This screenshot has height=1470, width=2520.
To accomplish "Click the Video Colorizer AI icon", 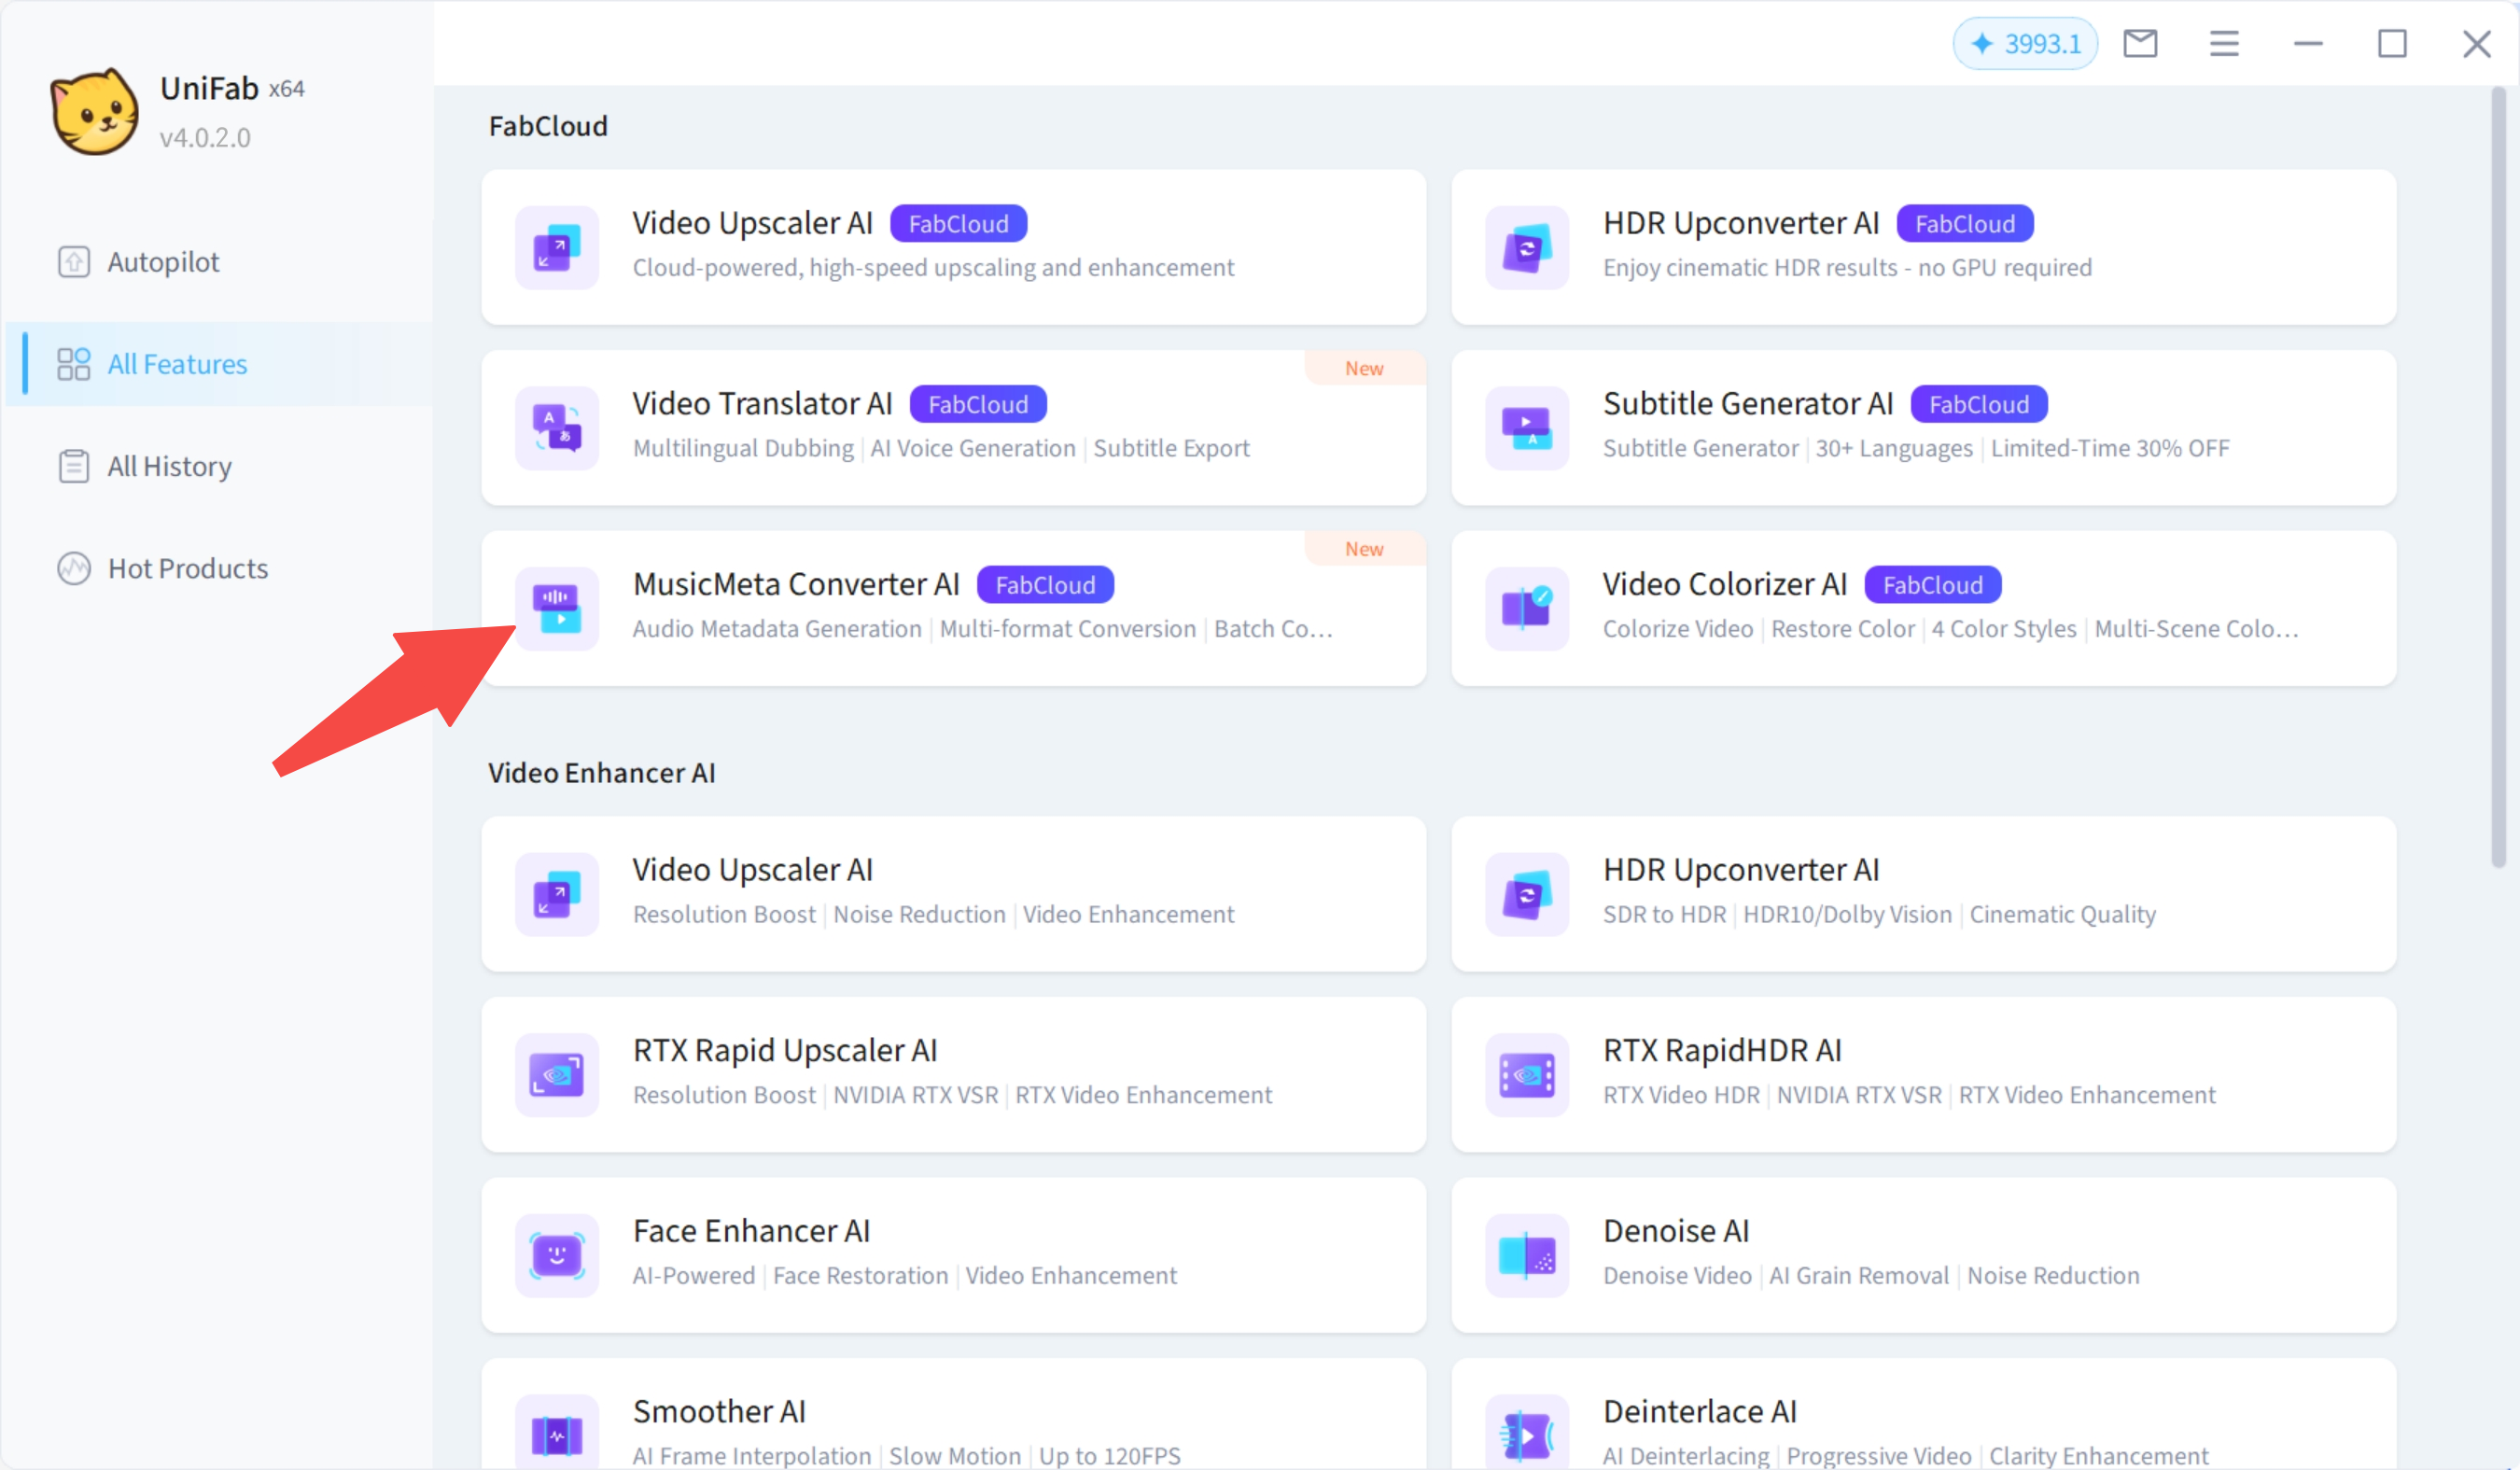I will [1527, 609].
